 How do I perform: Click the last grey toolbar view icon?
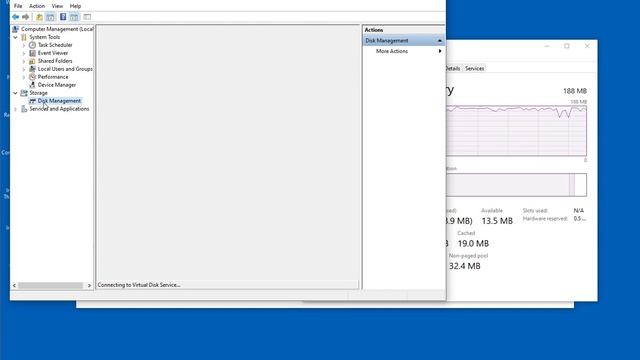(87, 17)
